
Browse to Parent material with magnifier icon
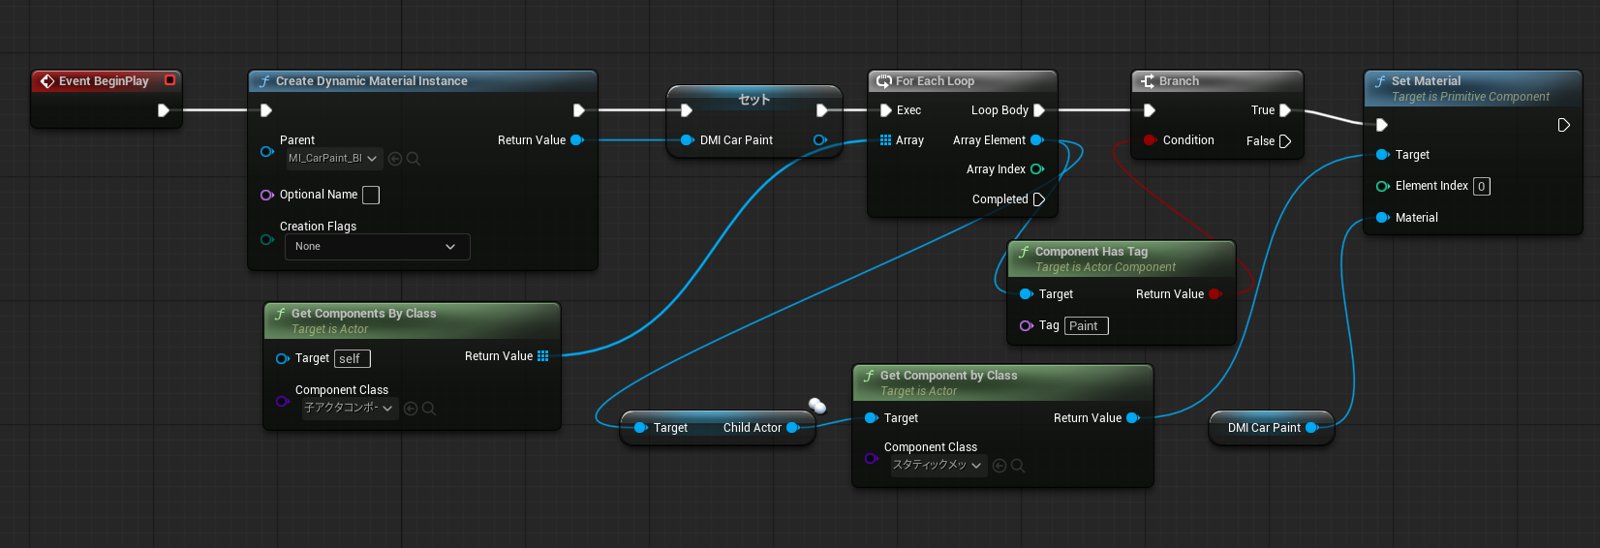pyautogui.click(x=413, y=158)
